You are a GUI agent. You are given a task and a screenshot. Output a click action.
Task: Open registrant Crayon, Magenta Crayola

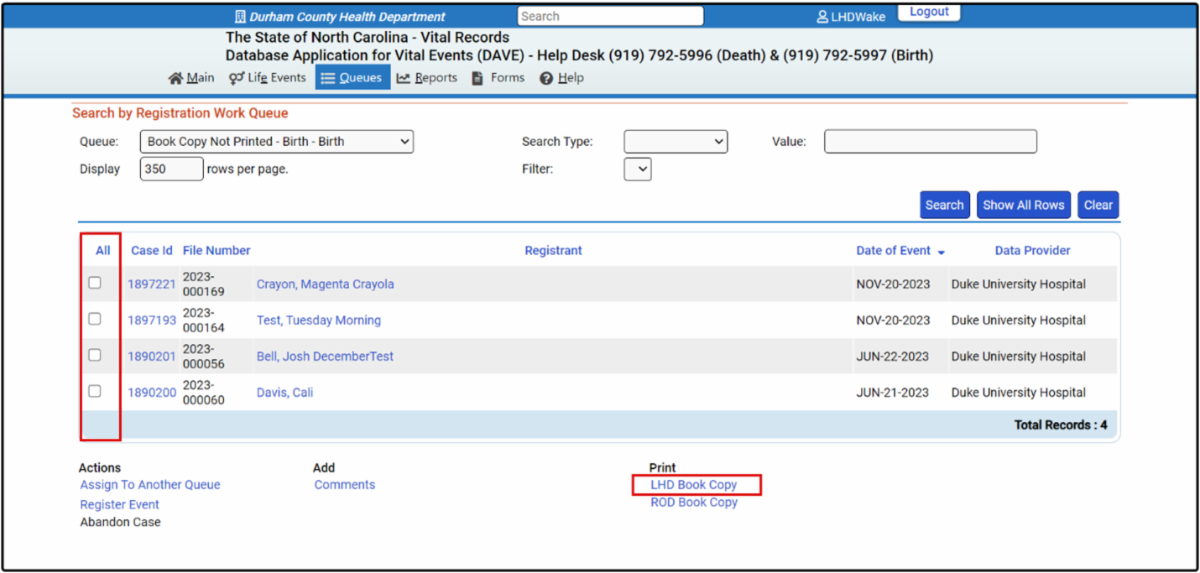point(325,285)
